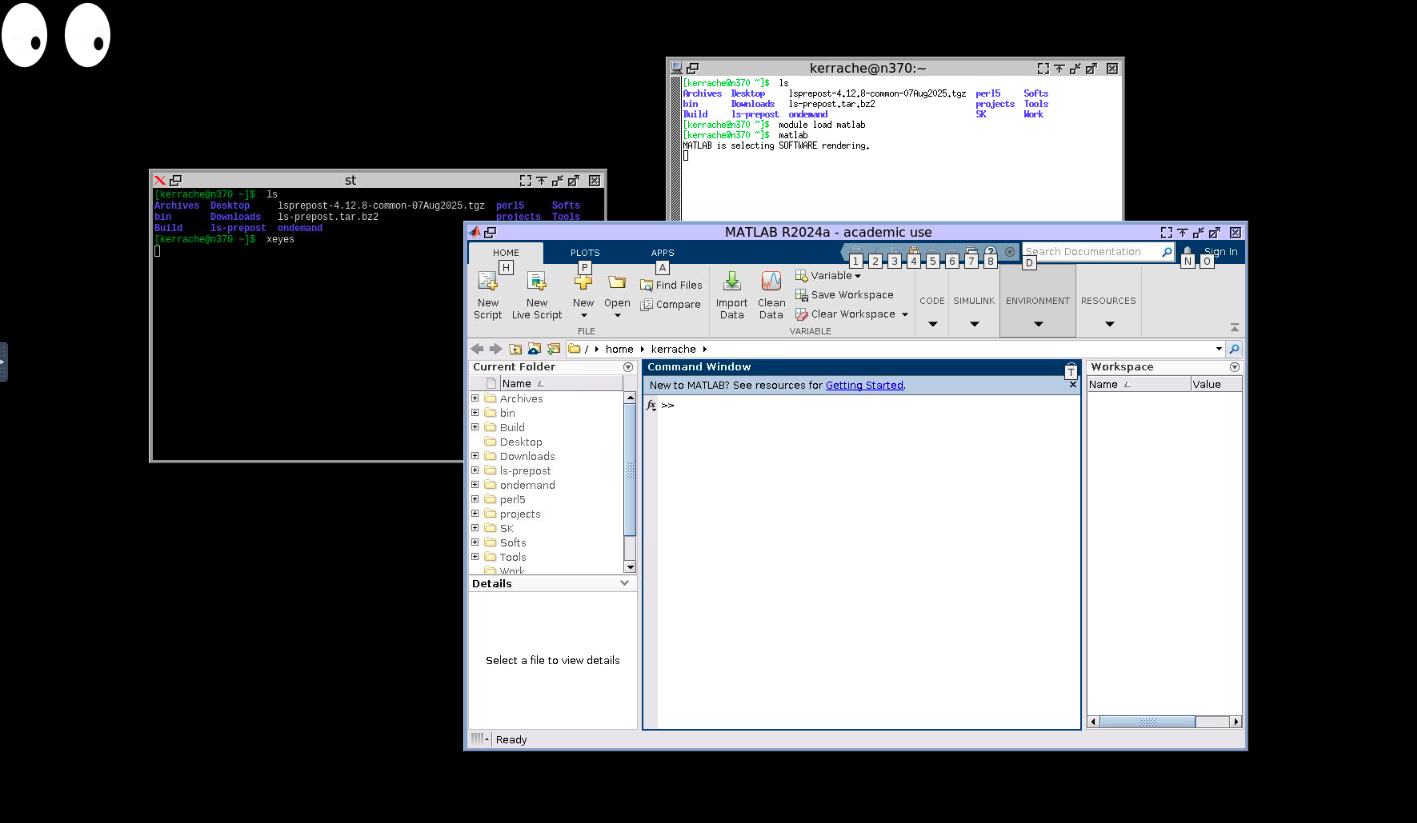Click the MATLAB logo window menu icon
Viewport: 1417px width, 823px height.
click(x=475, y=232)
